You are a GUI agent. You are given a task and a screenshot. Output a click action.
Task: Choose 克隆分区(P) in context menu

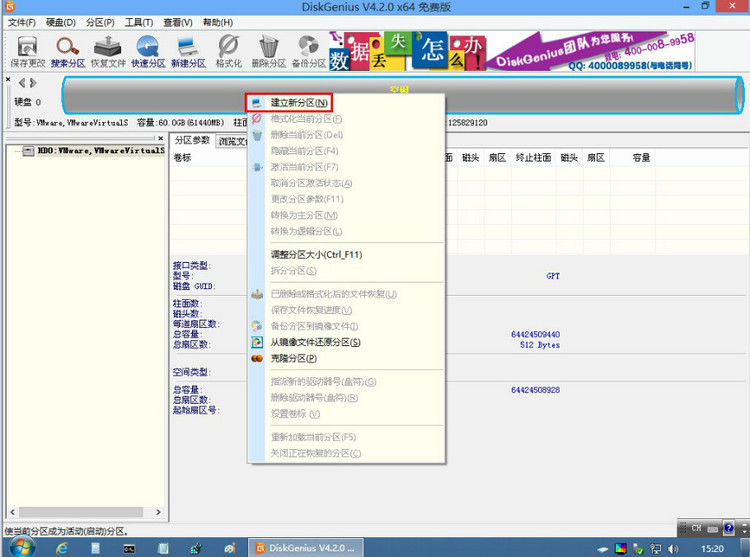click(x=293, y=358)
